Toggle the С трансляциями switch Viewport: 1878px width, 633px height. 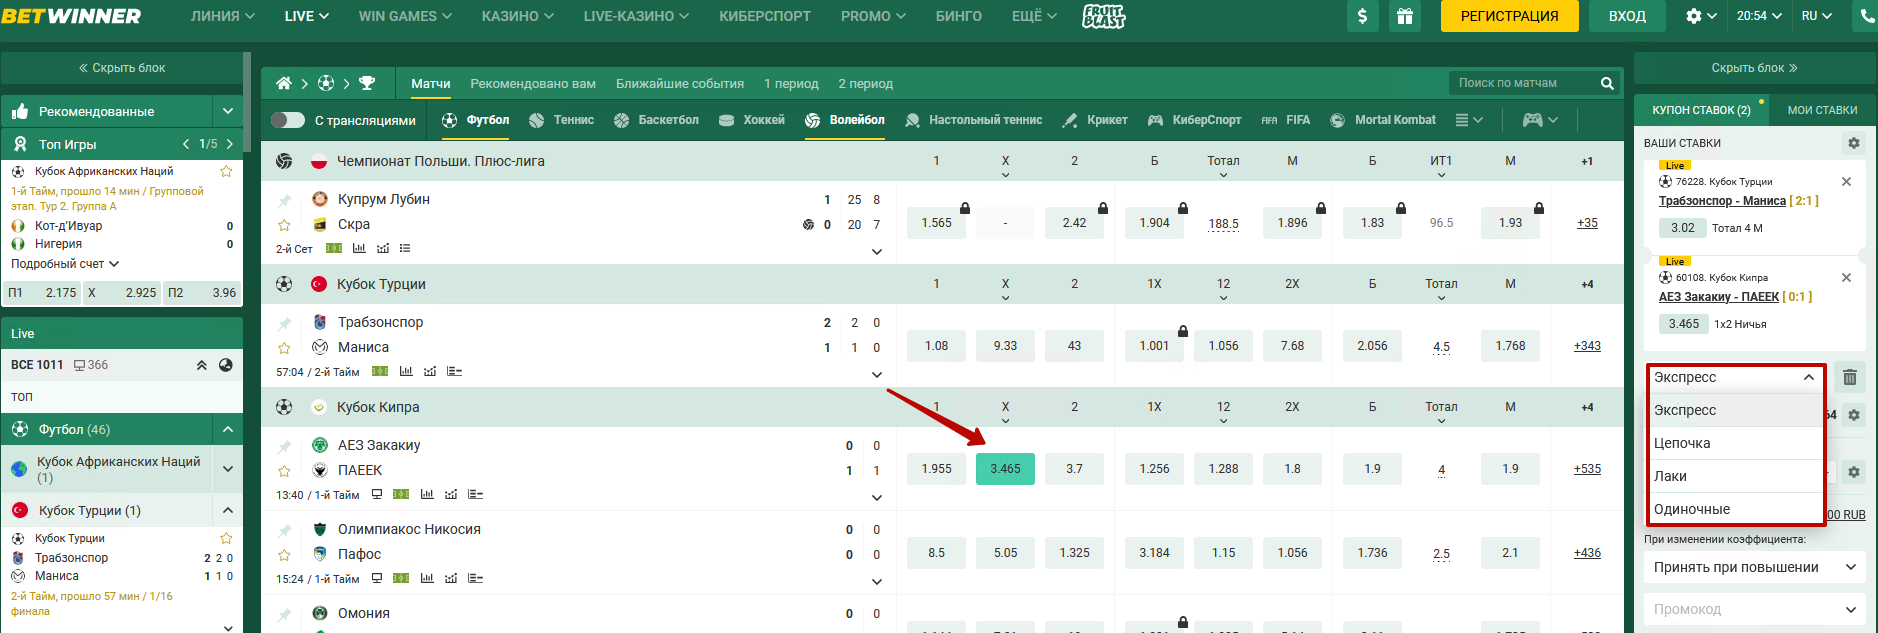click(x=288, y=120)
